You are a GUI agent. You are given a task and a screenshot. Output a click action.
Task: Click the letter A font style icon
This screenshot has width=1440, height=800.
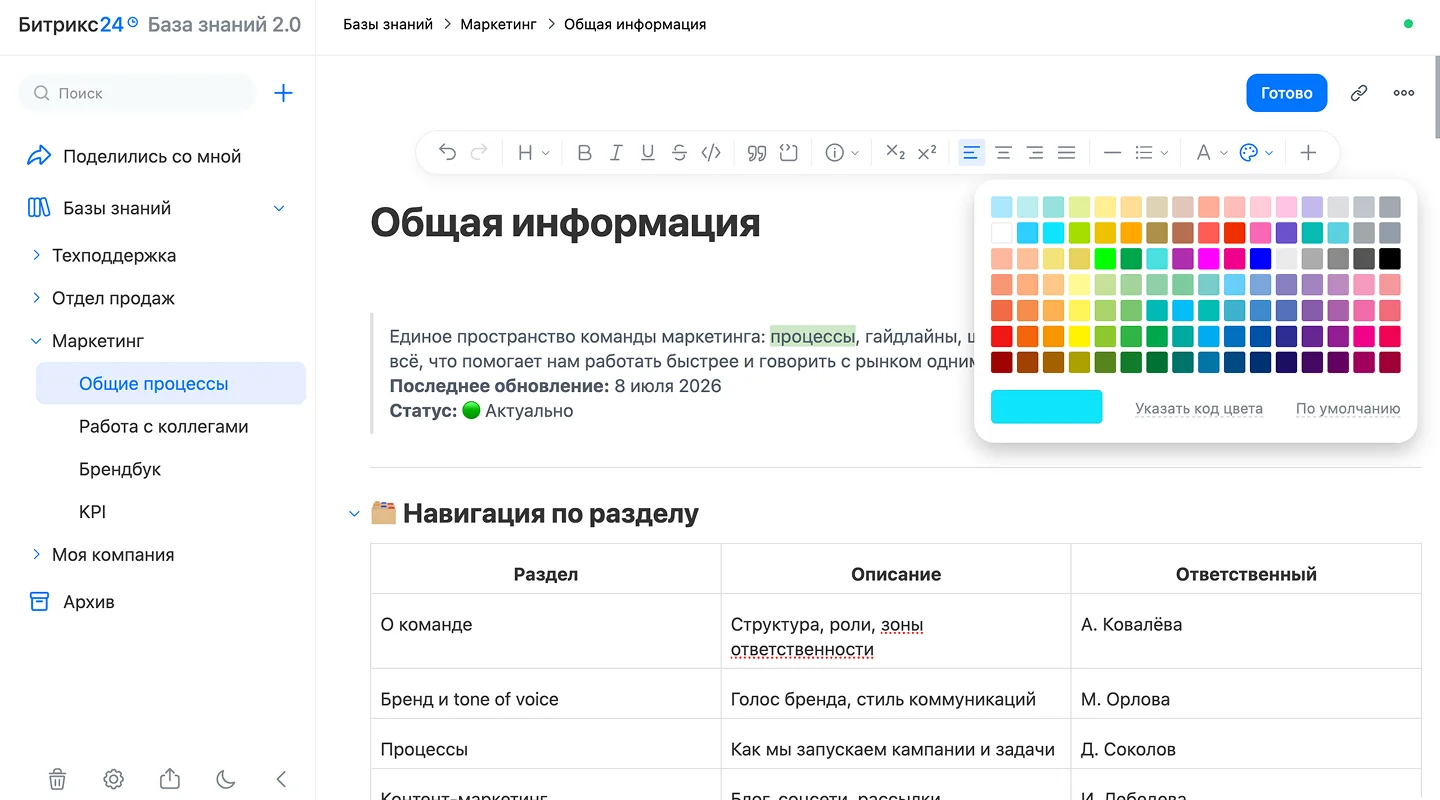tap(1203, 153)
